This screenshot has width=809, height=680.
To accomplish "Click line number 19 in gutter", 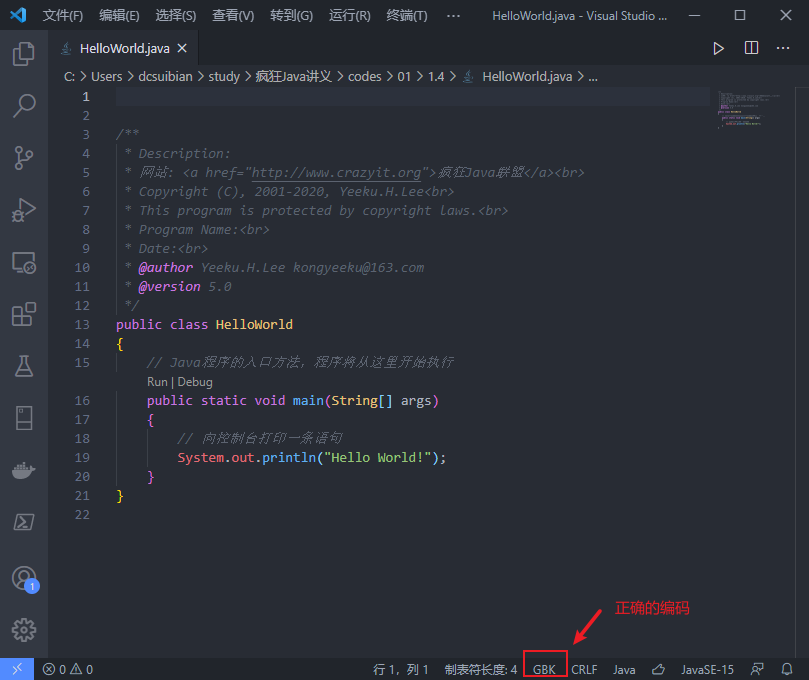I will 82,458.
